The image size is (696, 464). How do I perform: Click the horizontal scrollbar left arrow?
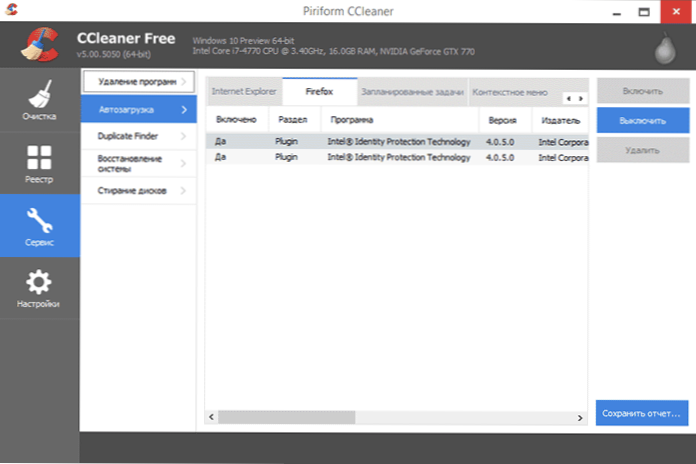pos(211,417)
